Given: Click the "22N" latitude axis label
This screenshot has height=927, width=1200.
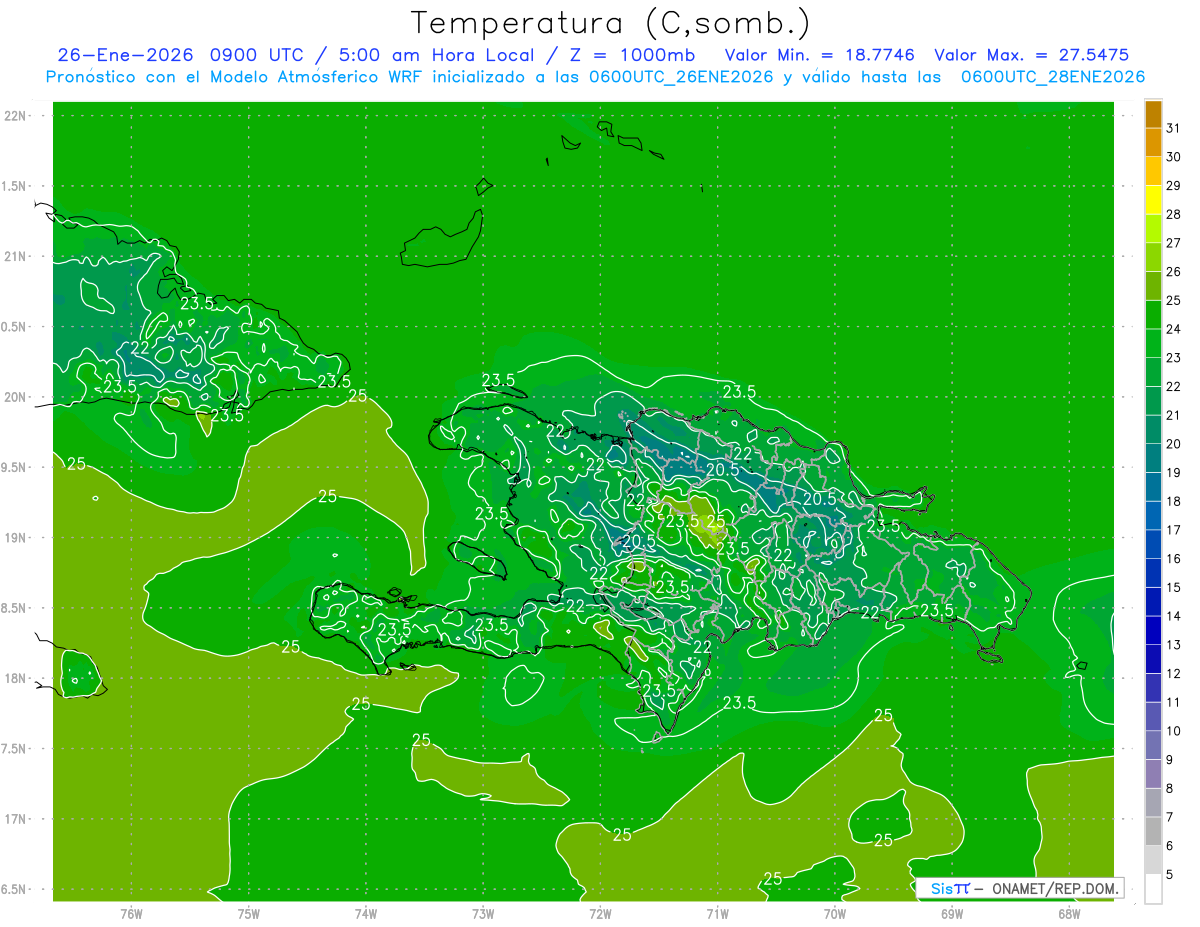Looking at the screenshot, I should 16,116.
